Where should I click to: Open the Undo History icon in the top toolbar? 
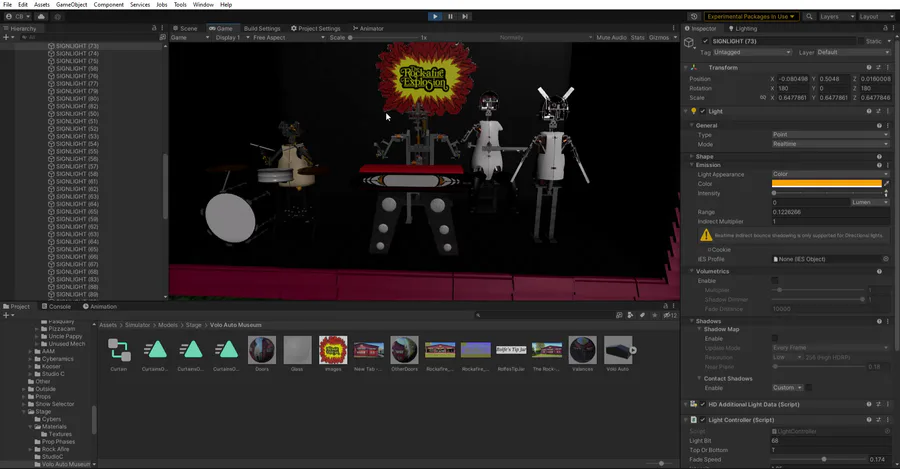(x=694, y=17)
